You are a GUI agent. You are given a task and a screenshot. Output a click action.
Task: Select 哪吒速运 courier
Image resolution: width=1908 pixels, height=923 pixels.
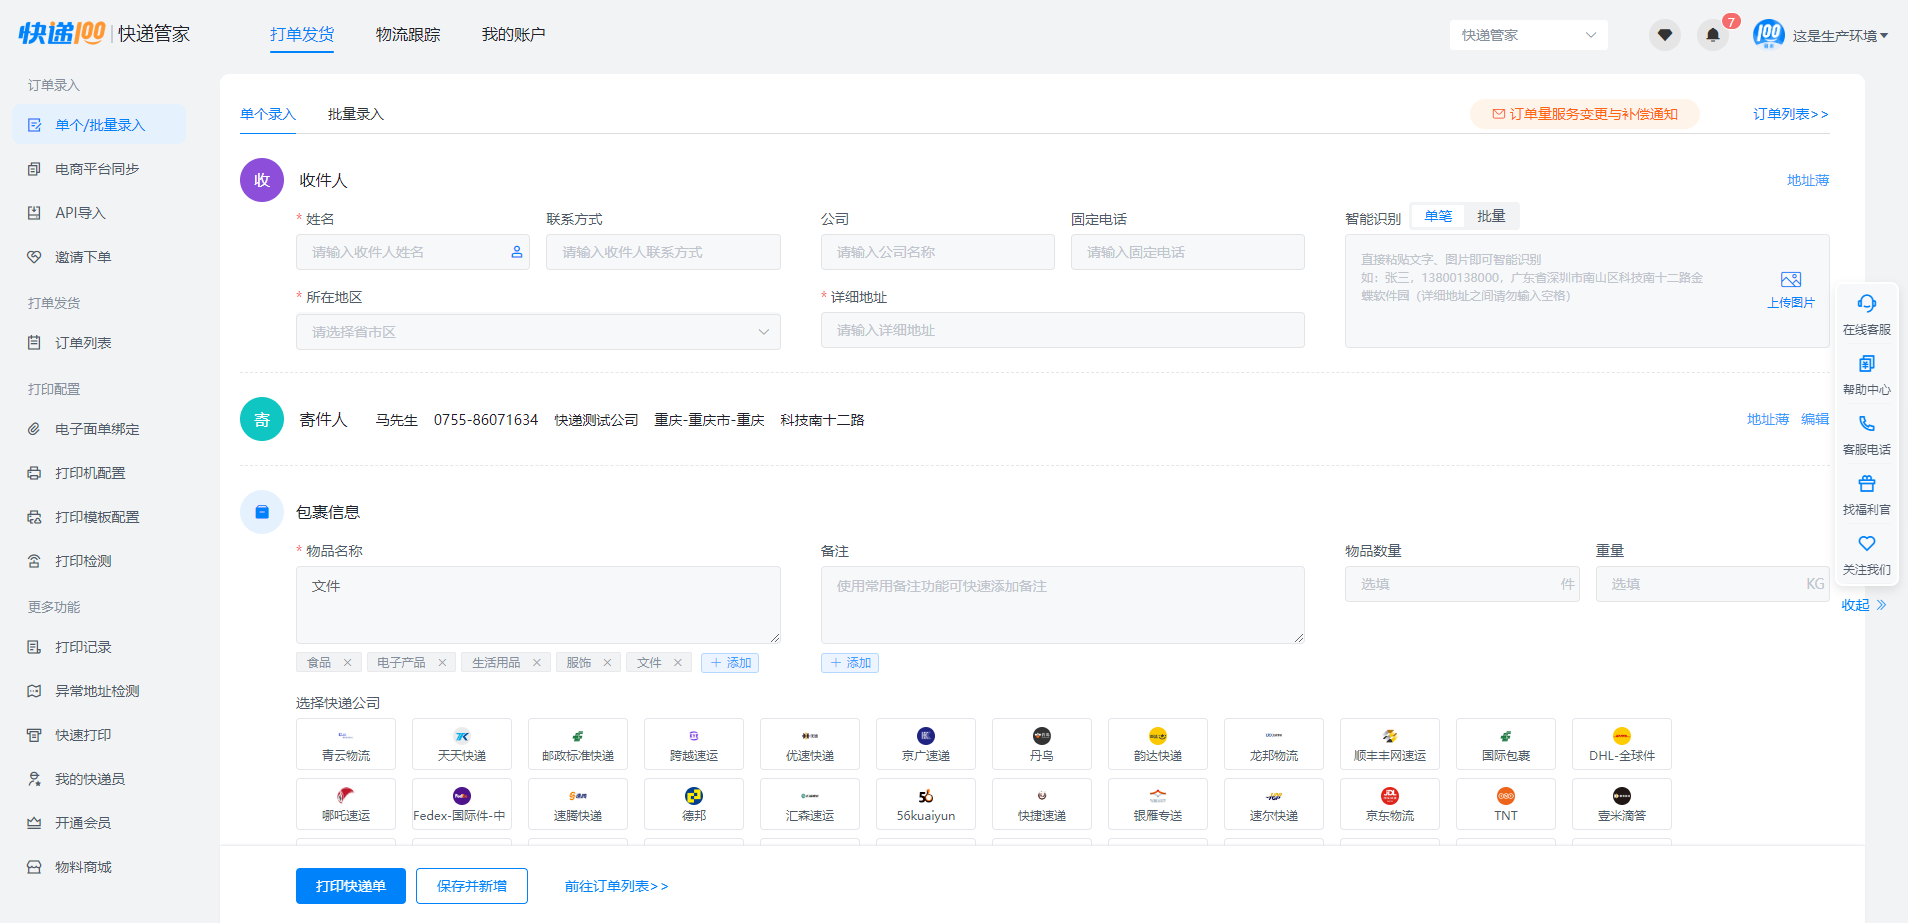click(x=346, y=804)
